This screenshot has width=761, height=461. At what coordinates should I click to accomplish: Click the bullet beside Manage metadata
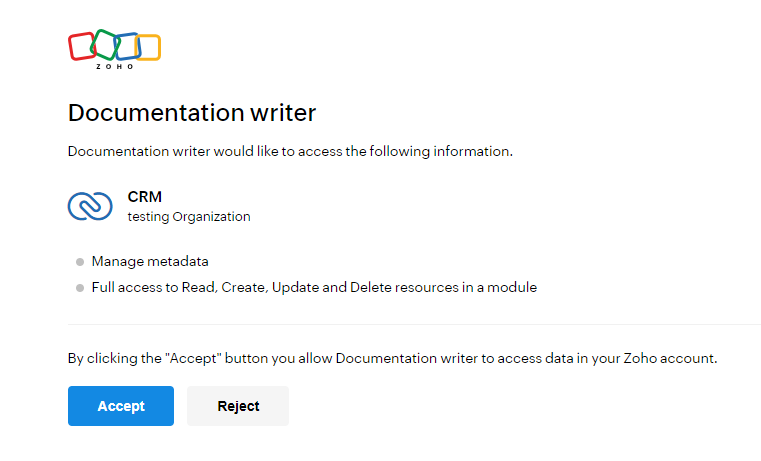pyautogui.click(x=80, y=262)
